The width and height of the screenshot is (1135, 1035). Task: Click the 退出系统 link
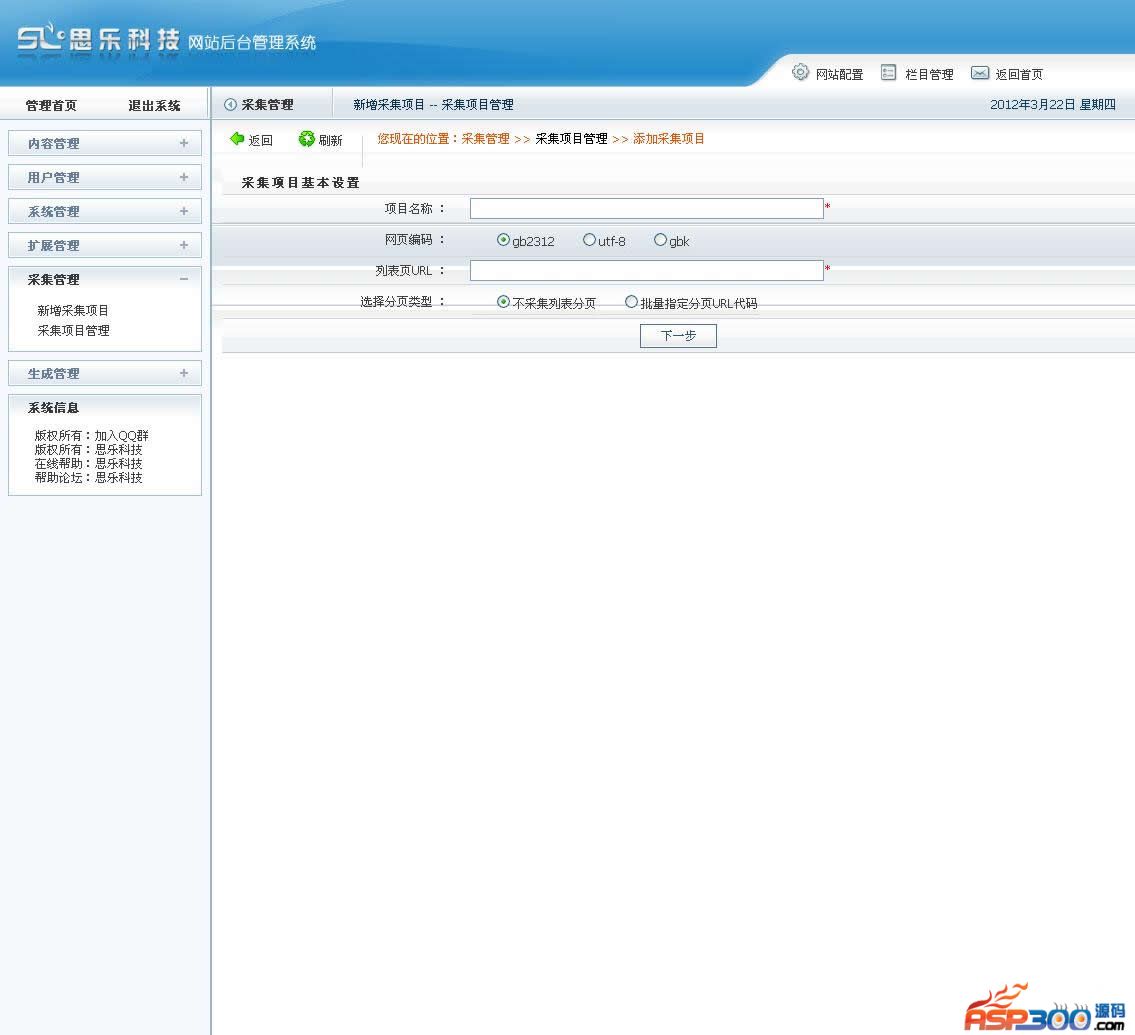[154, 105]
